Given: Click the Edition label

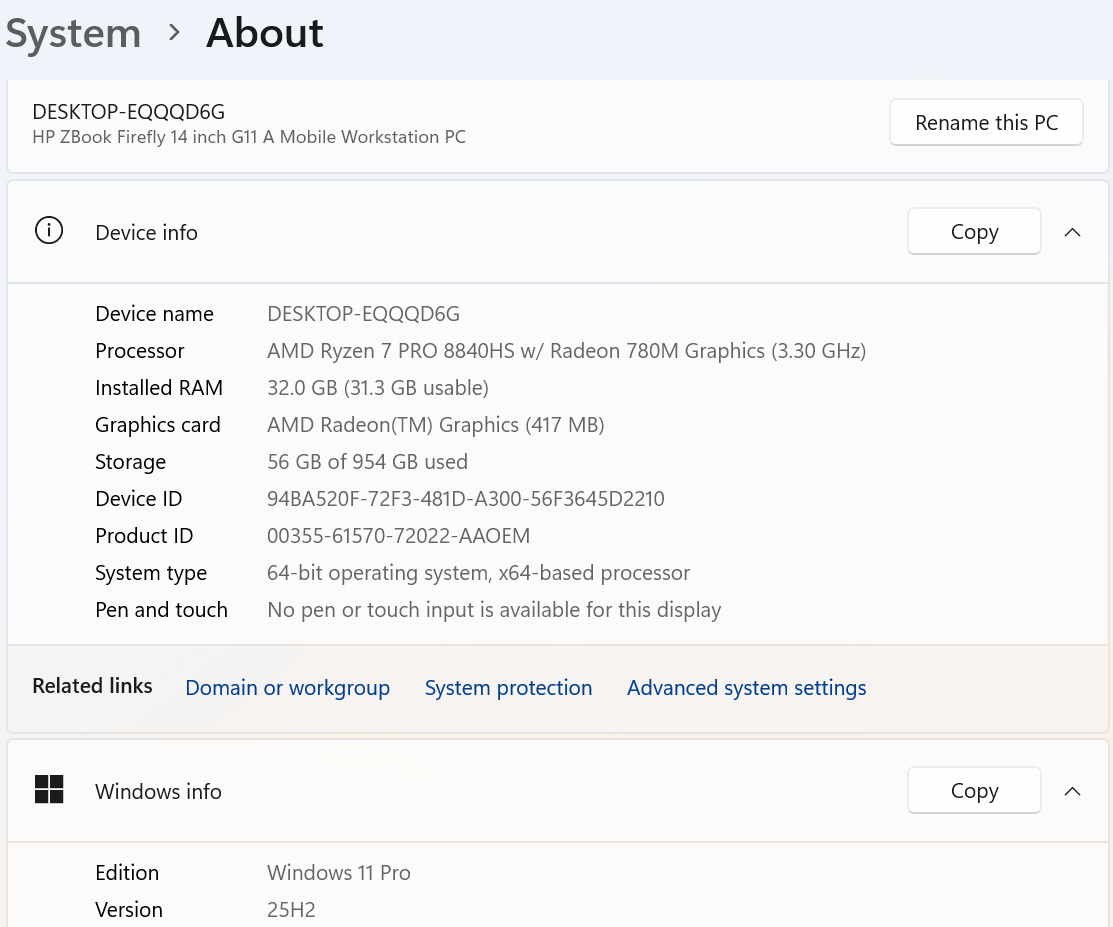Looking at the screenshot, I should click(127, 872).
